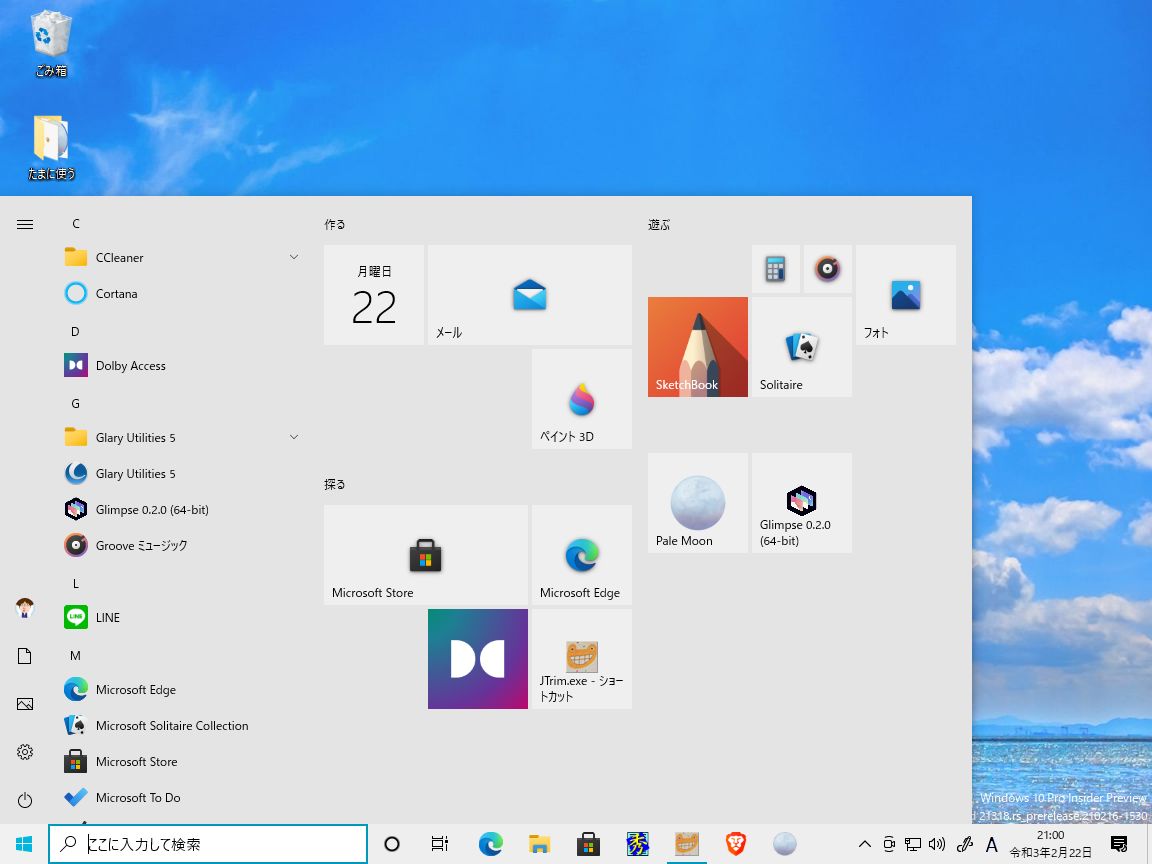Open the Calendar tile showing 22
This screenshot has height=864, width=1152.
[x=374, y=295]
